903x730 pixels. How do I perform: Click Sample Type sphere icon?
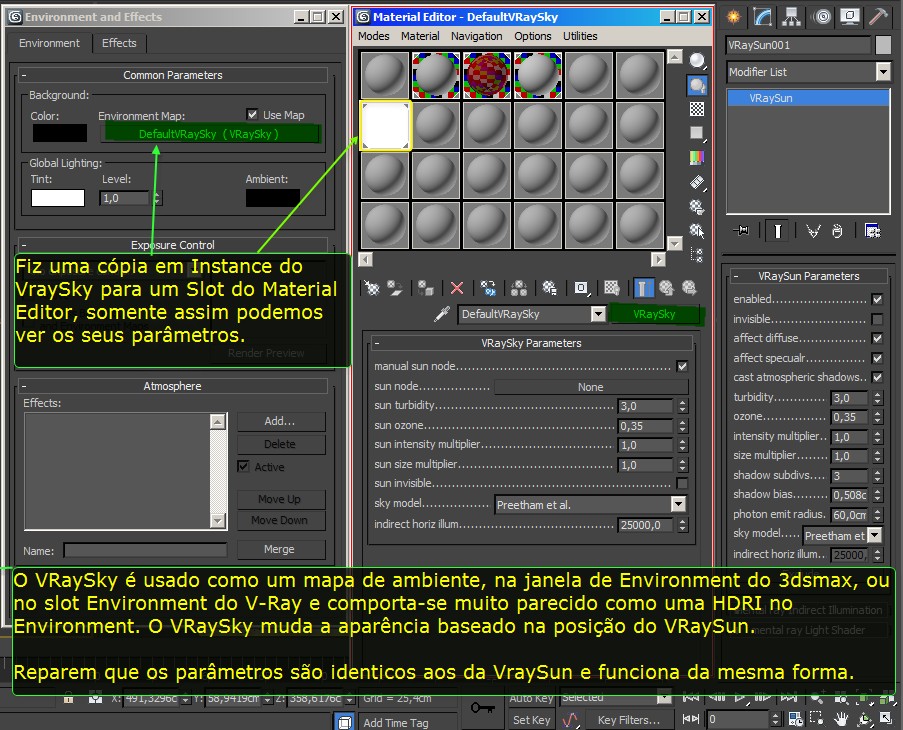pyautogui.click(x=697, y=60)
